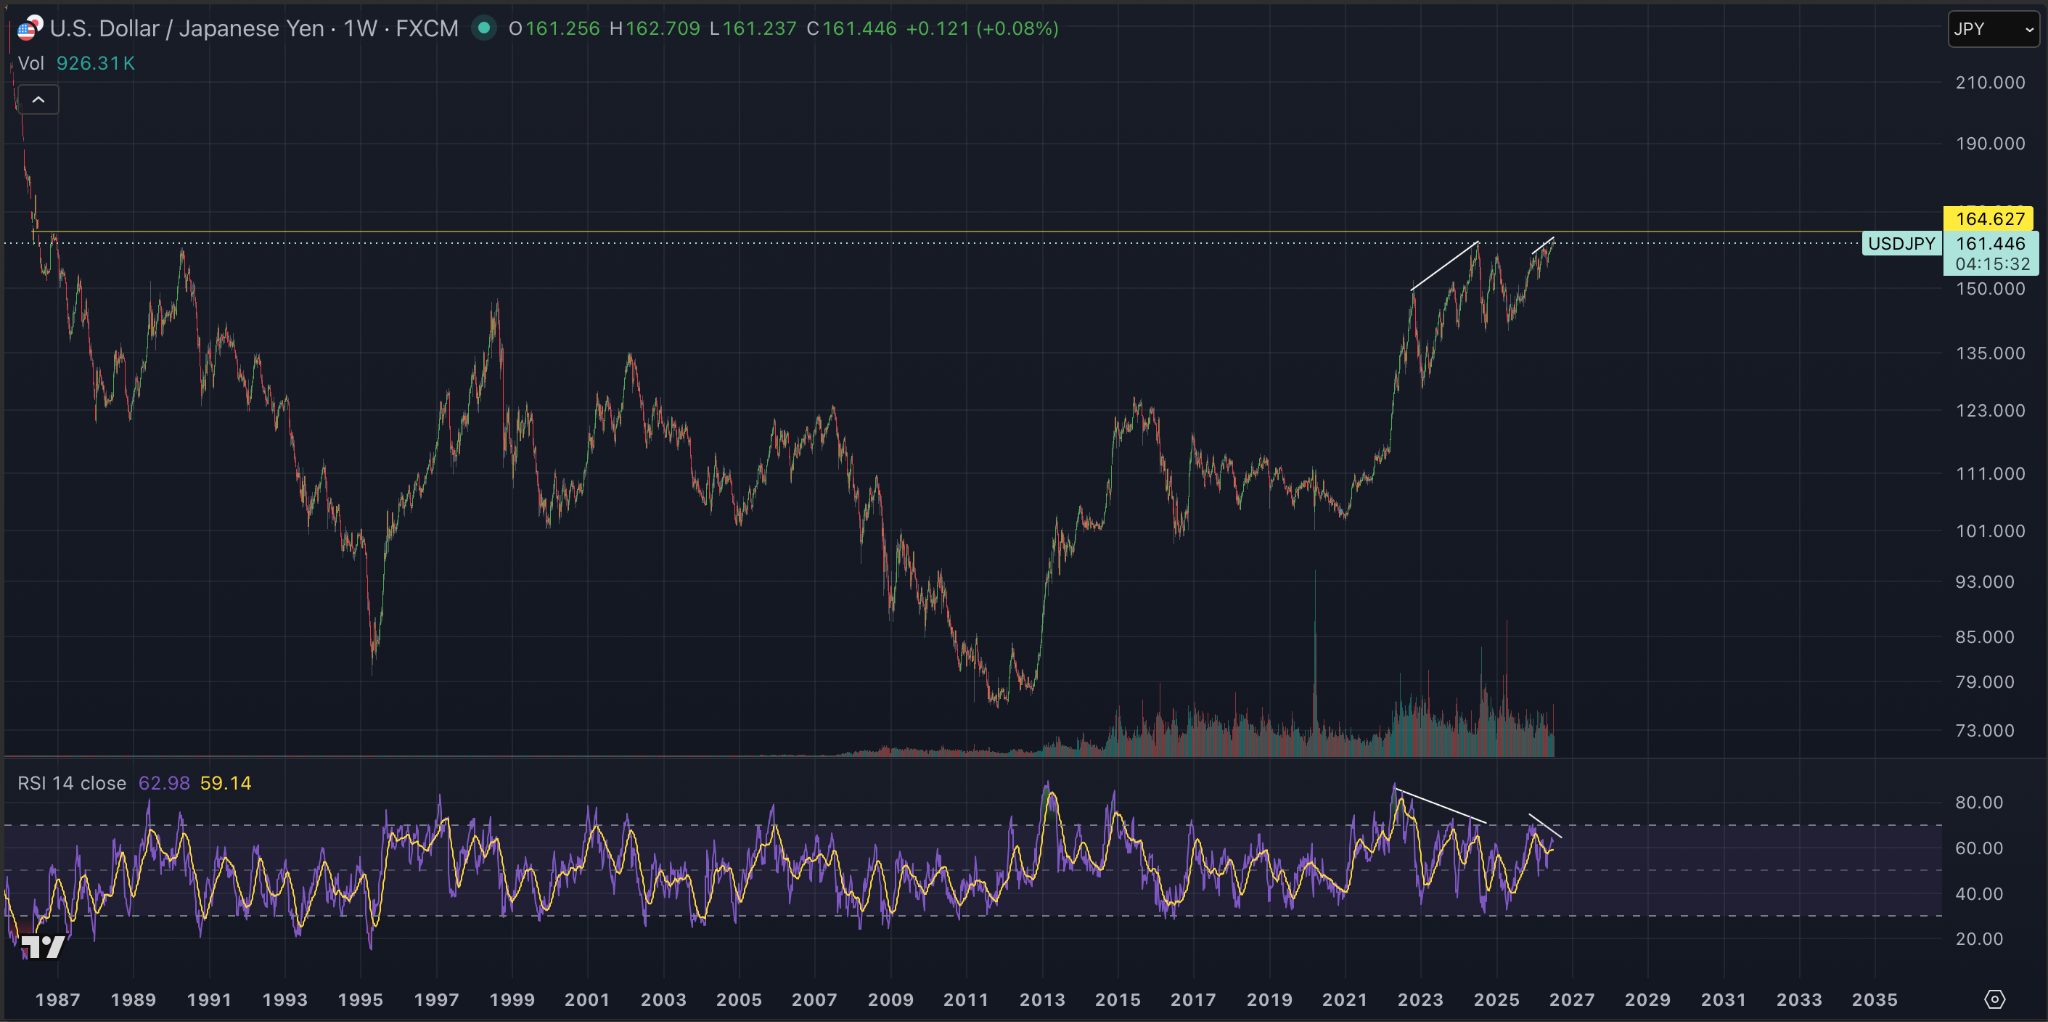This screenshot has width=2048, height=1022.
Task: Click the volume value "926.31K"
Action: pyautogui.click(x=95, y=63)
